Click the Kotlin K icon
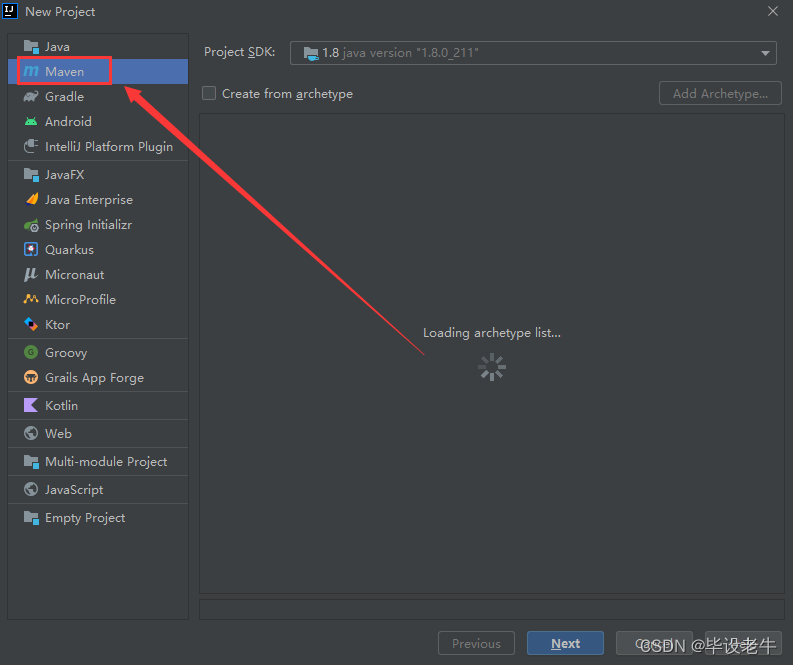Screen dimensions: 793x665 pyautogui.click(x=31, y=405)
